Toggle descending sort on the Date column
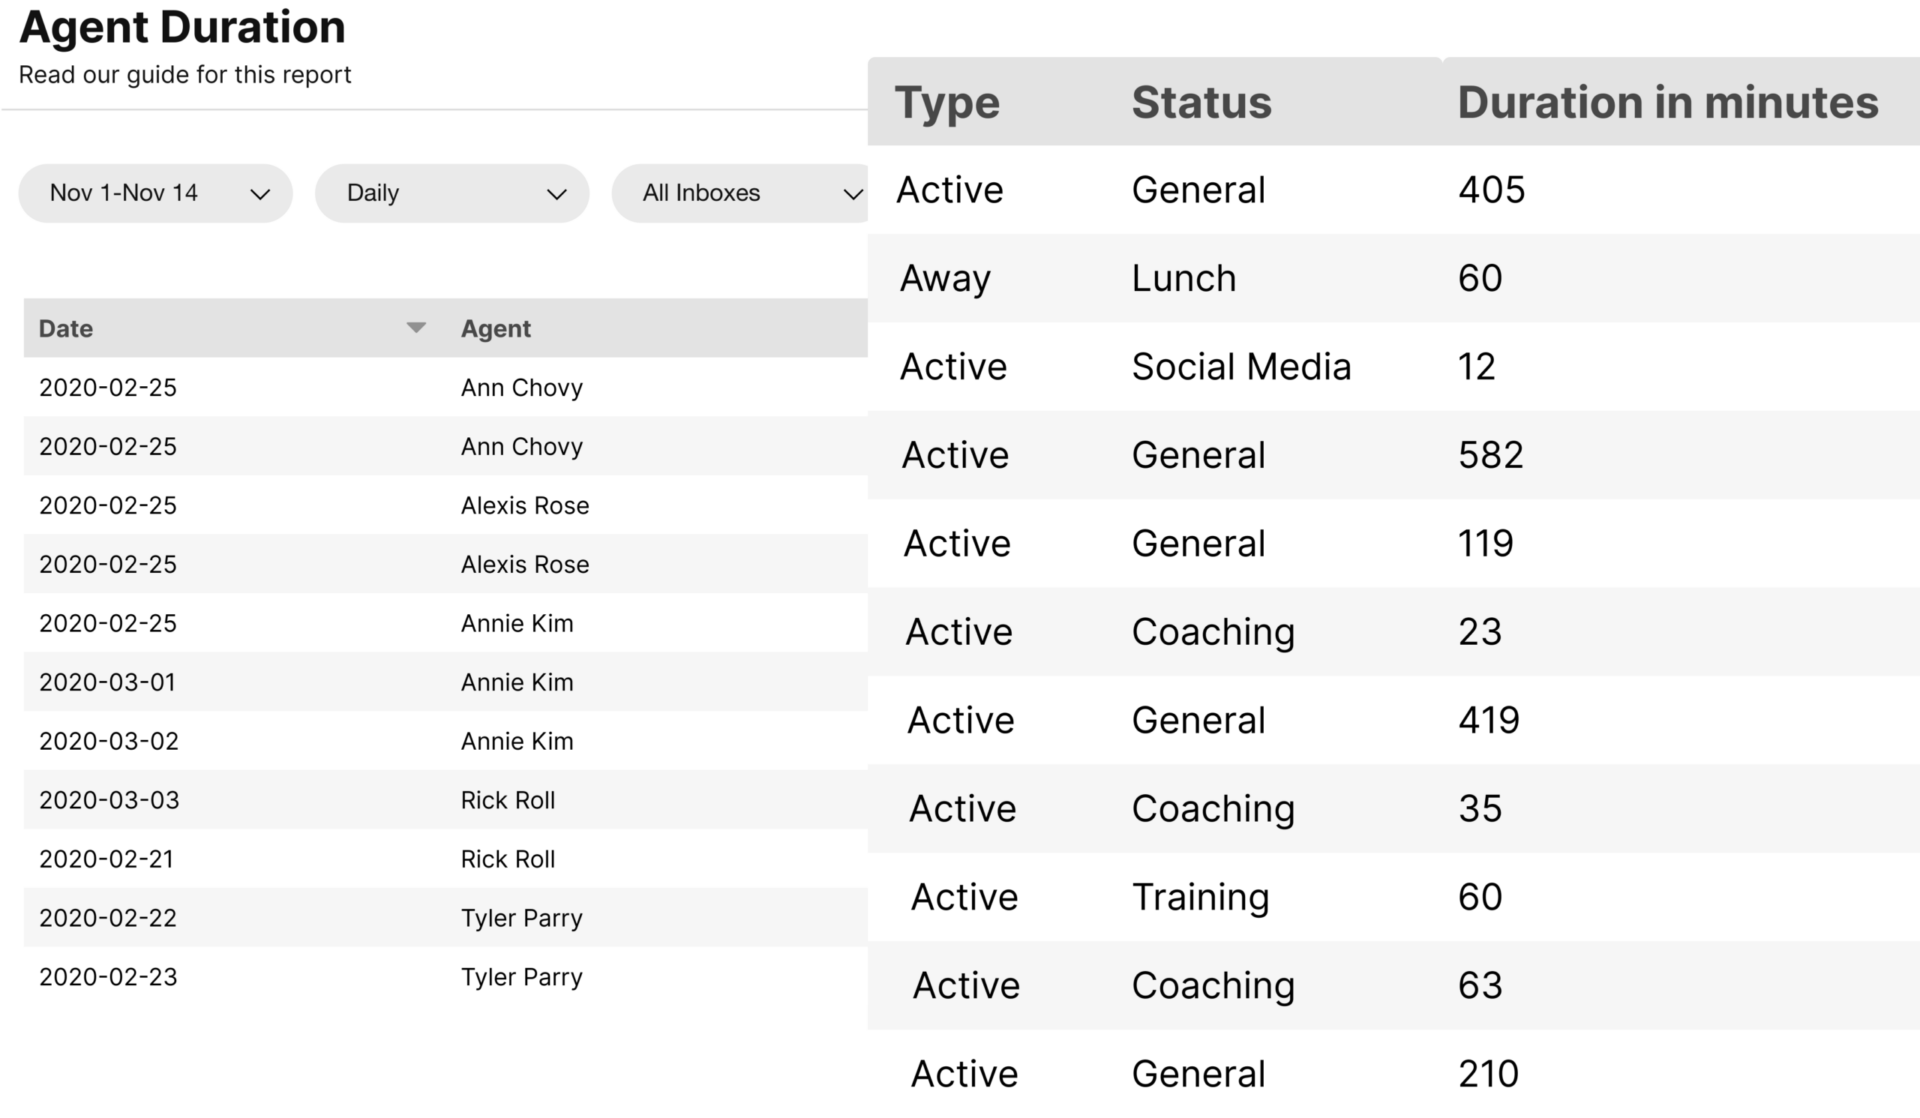Image resolution: width=1920 pixels, height=1118 pixels. (x=415, y=327)
